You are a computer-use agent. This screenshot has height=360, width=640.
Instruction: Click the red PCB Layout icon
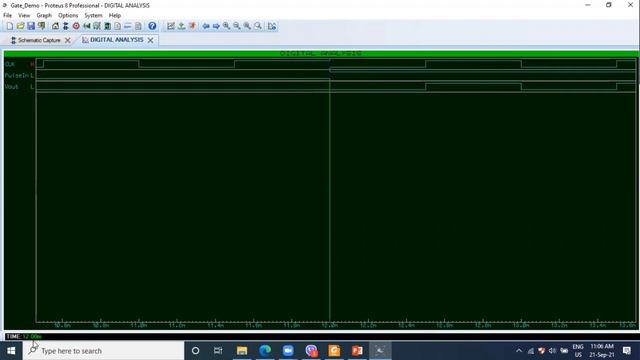76,26
